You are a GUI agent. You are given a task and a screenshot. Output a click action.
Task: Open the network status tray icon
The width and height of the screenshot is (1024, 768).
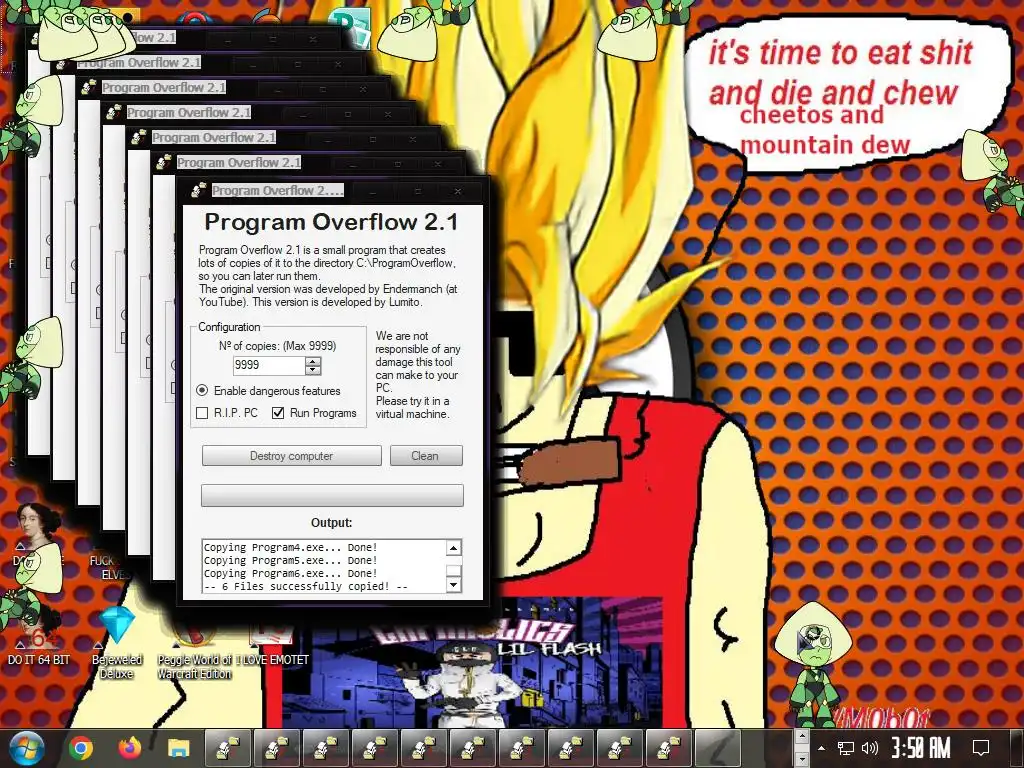click(846, 748)
